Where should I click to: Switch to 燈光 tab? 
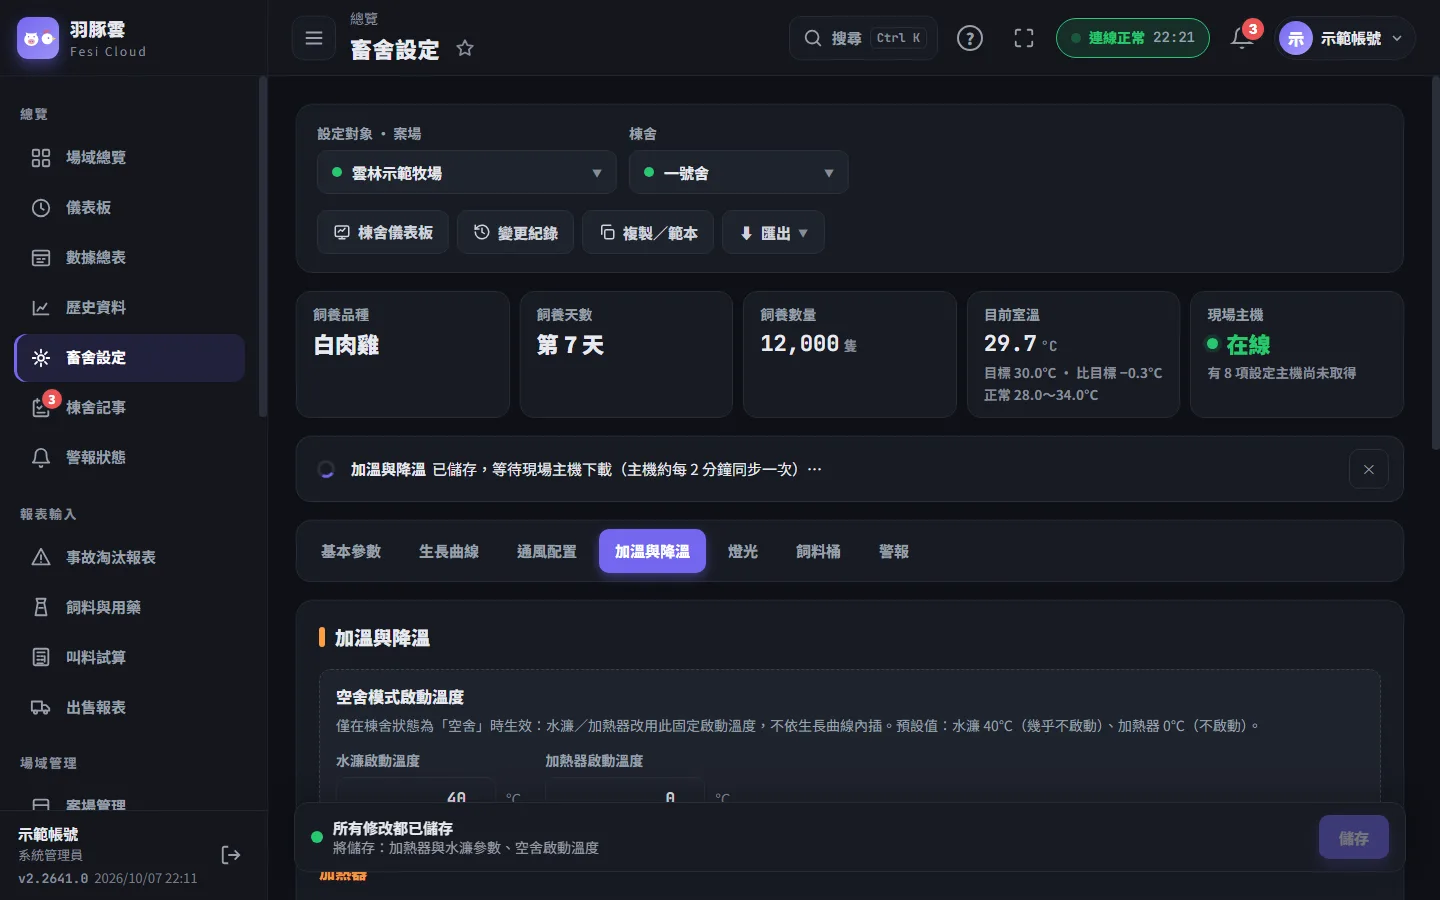tap(743, 552)
